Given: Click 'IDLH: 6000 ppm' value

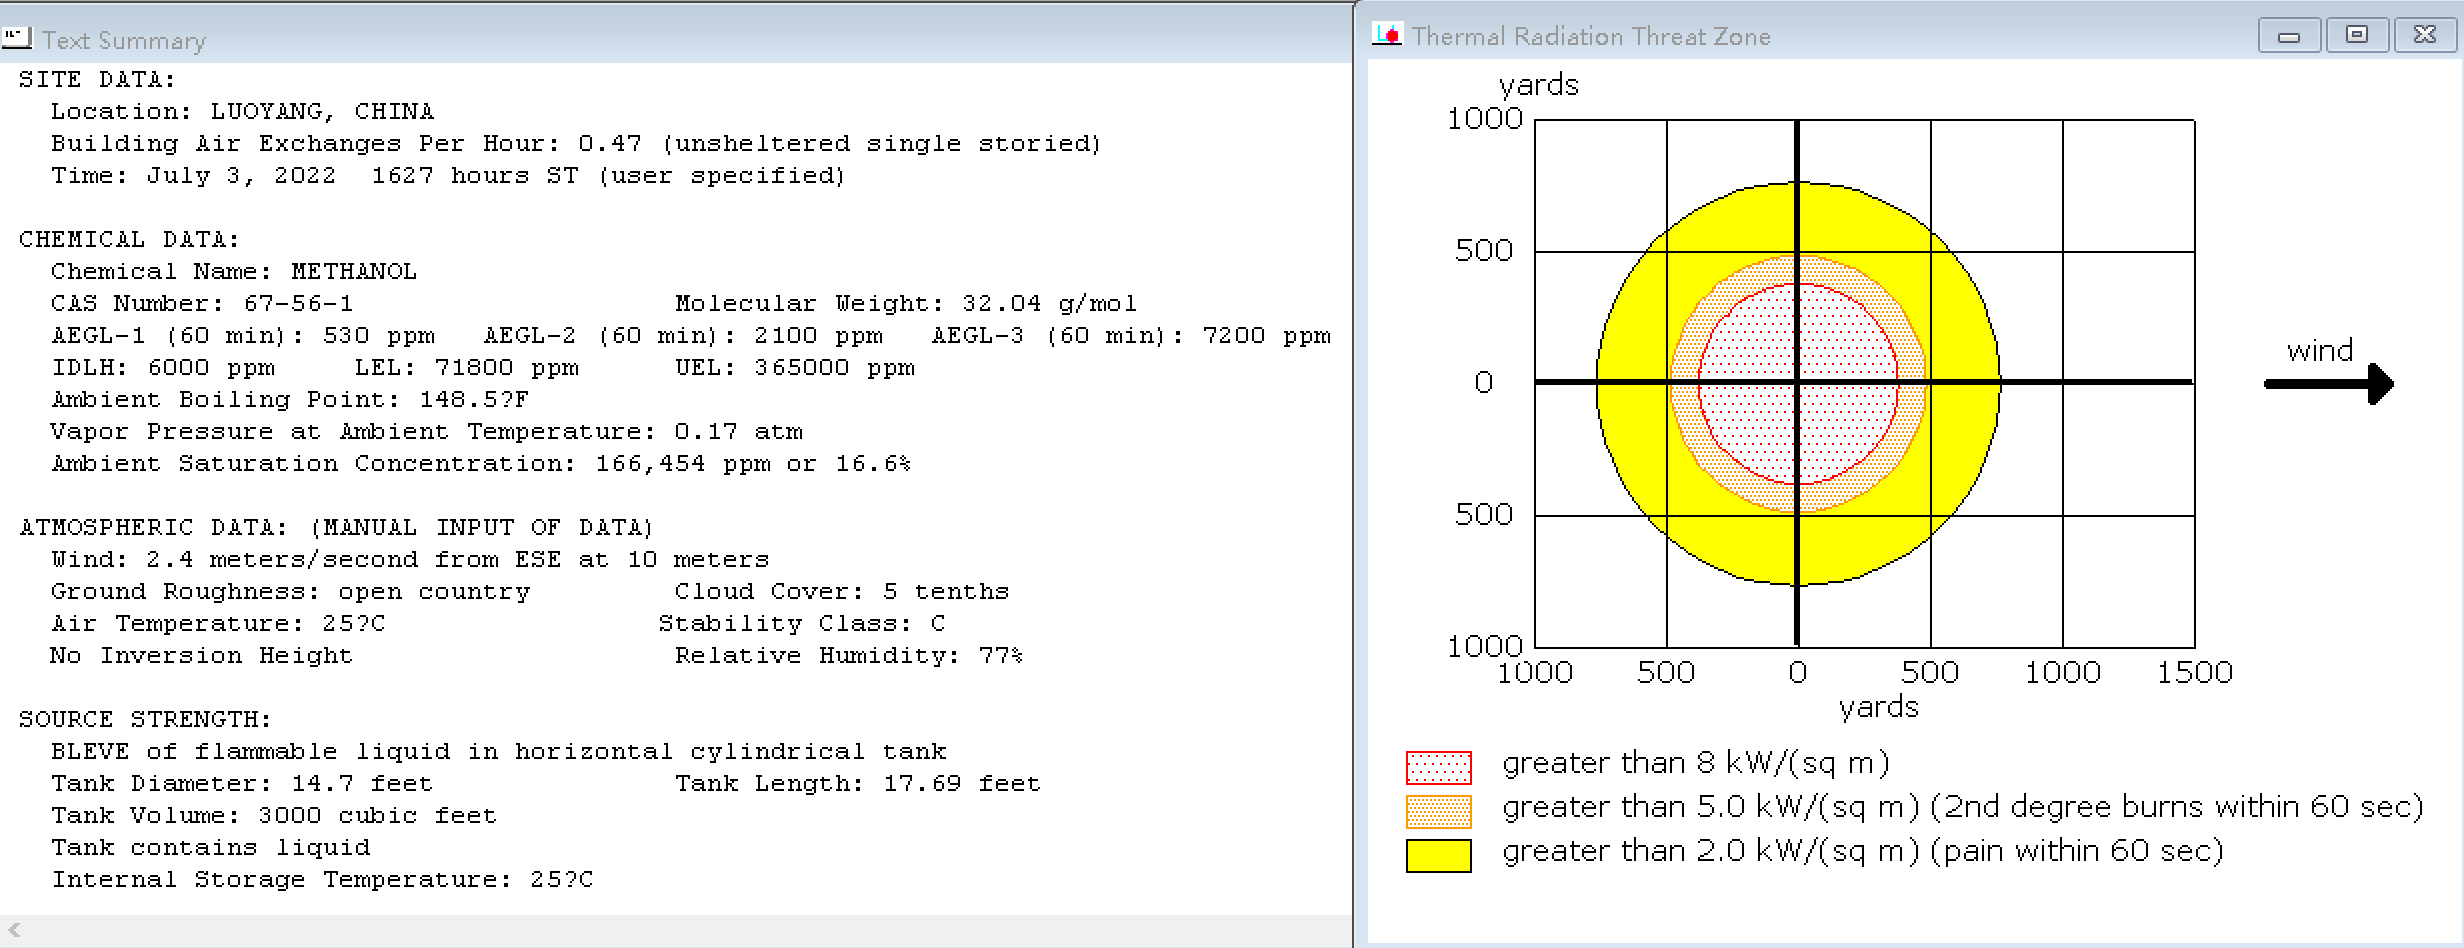Looking at the screenshot, I should tap(162, 367).
